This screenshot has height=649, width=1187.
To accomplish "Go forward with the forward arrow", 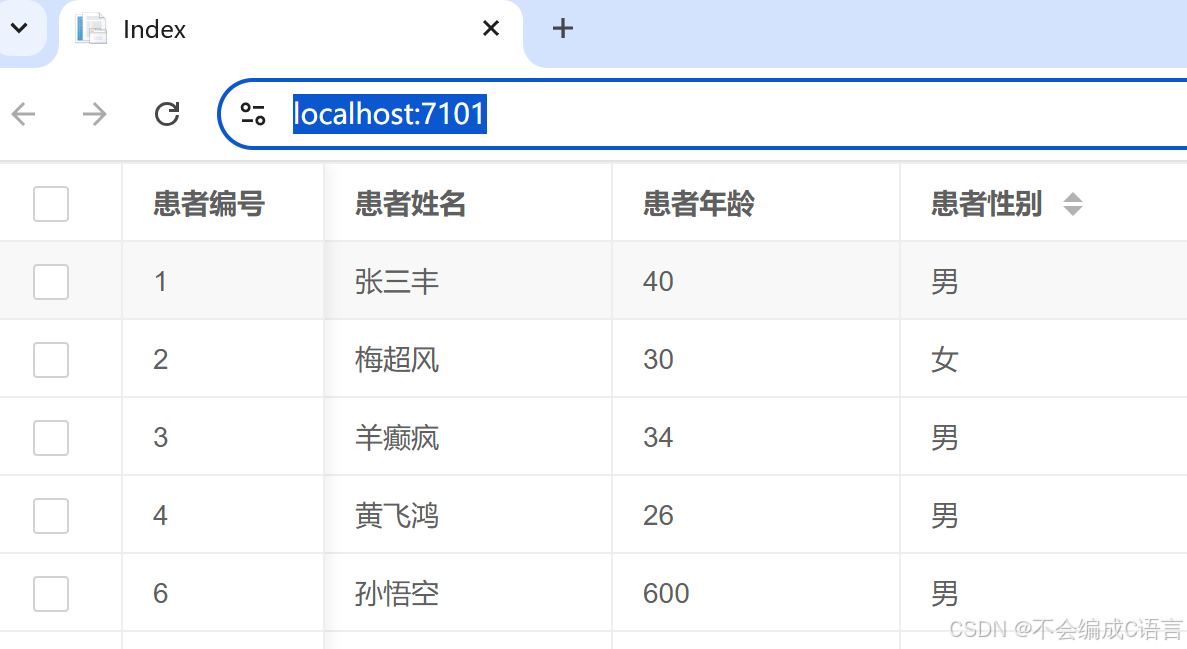I will 95,114.
